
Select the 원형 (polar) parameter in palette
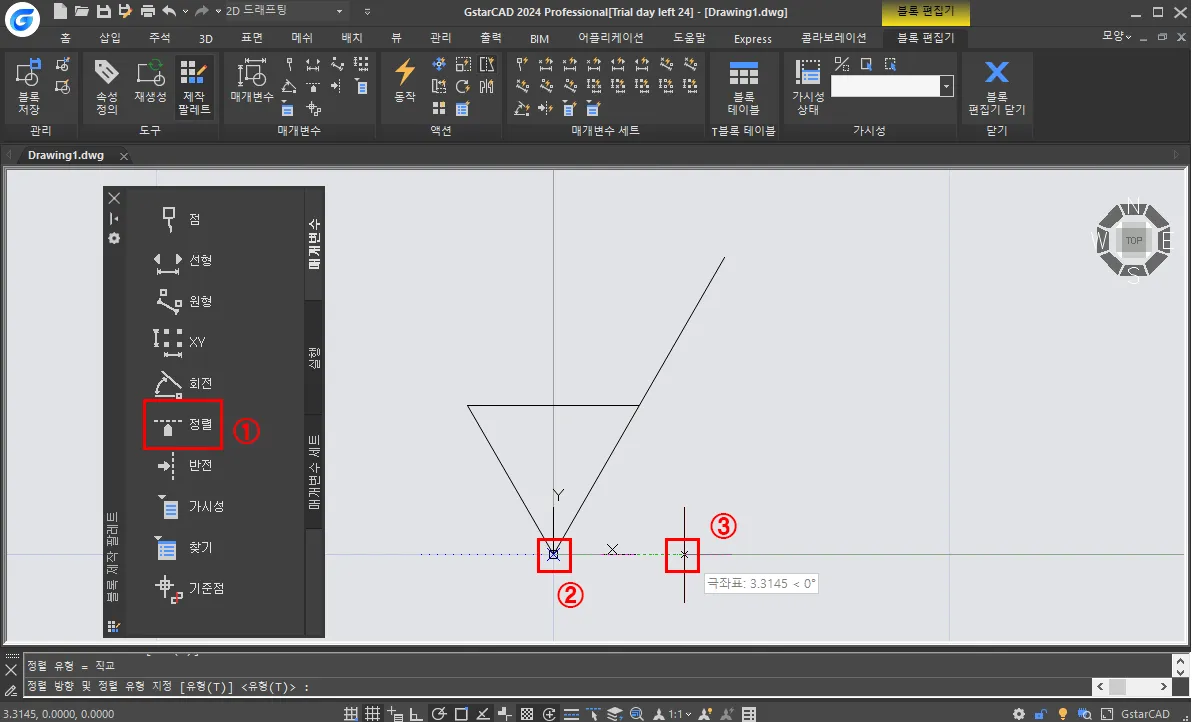(x=182, y=301)
